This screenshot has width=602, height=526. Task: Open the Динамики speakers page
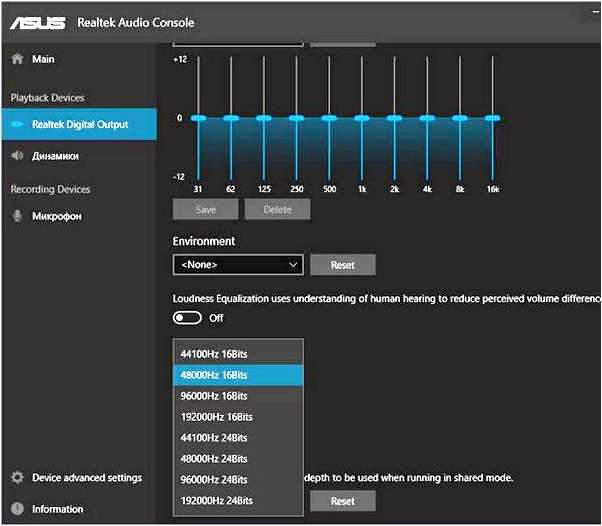tap(79, 155)
